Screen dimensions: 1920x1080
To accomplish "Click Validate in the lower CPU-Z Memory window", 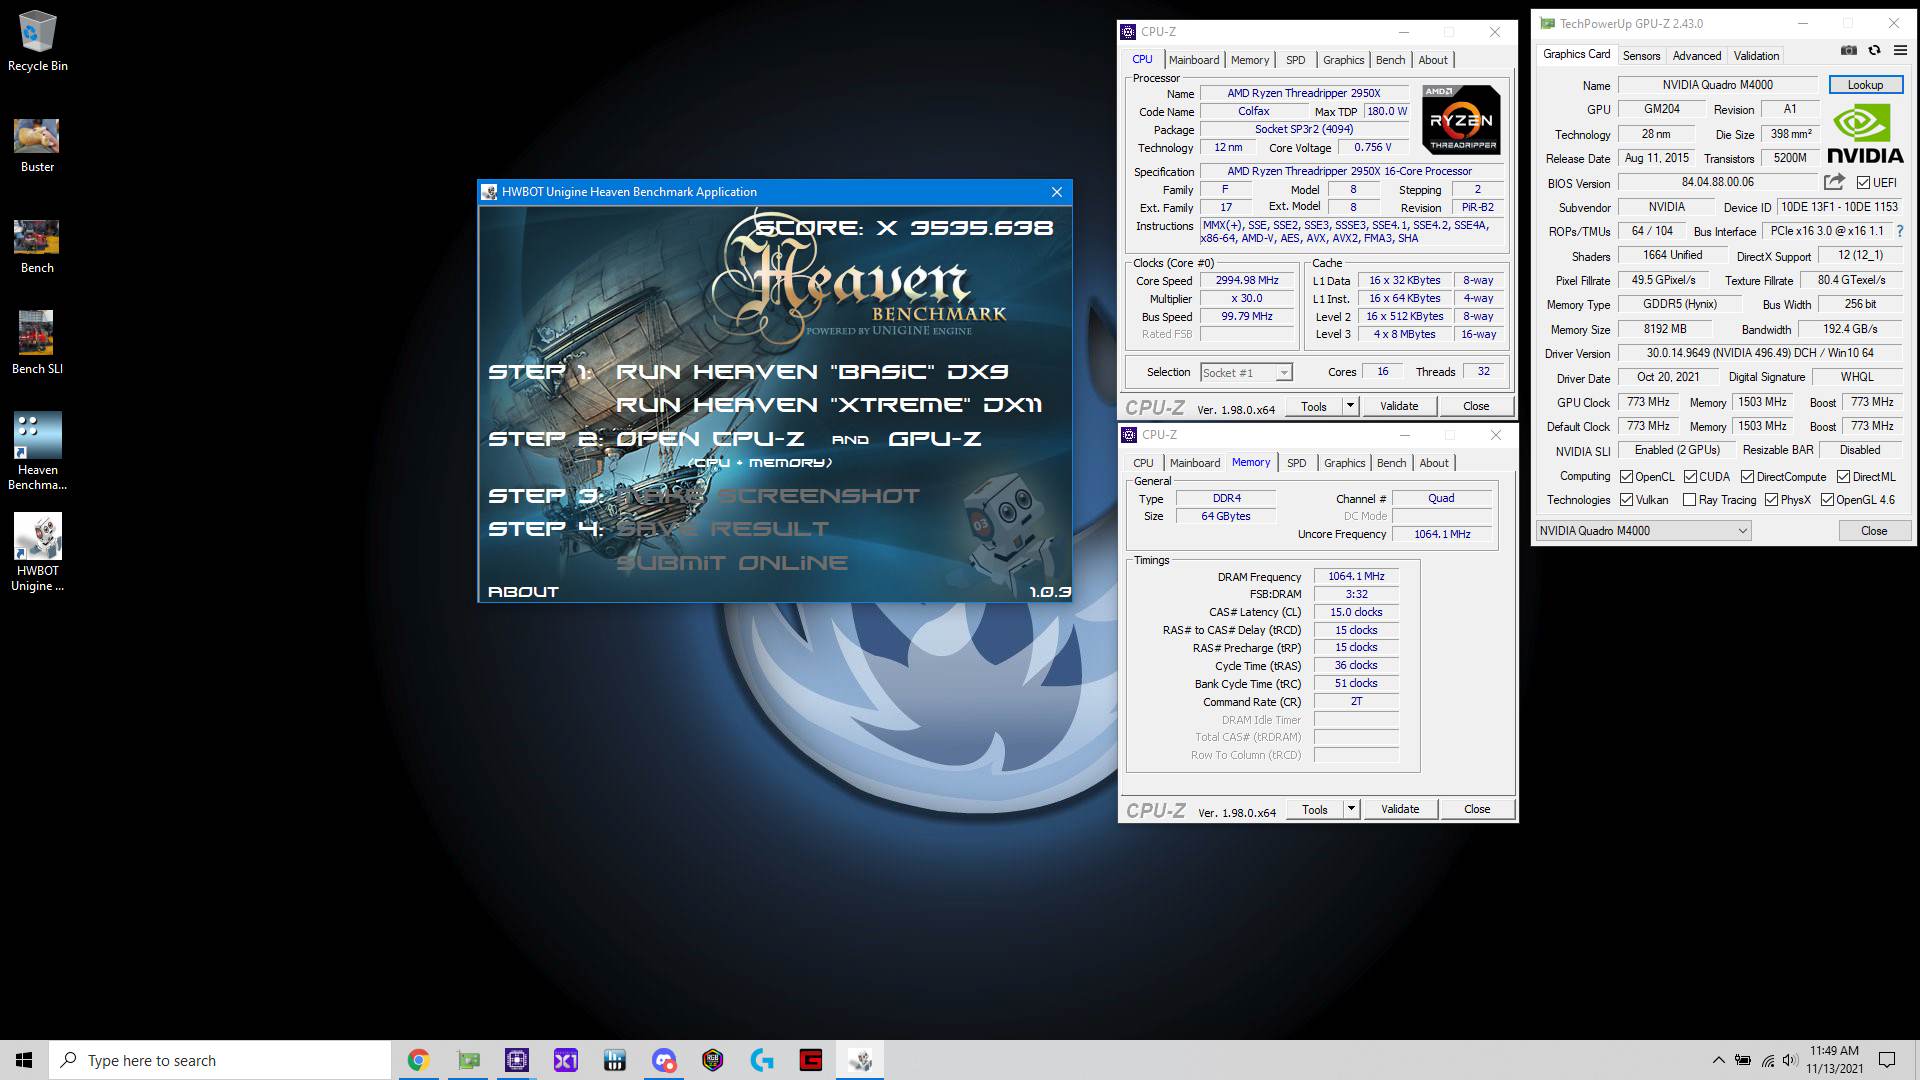I will tap(1400, 809).
